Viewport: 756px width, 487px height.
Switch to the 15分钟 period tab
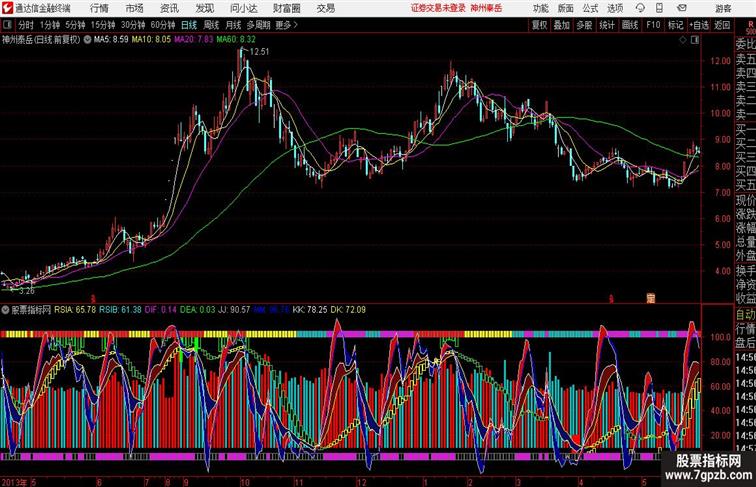pos(103,25)
